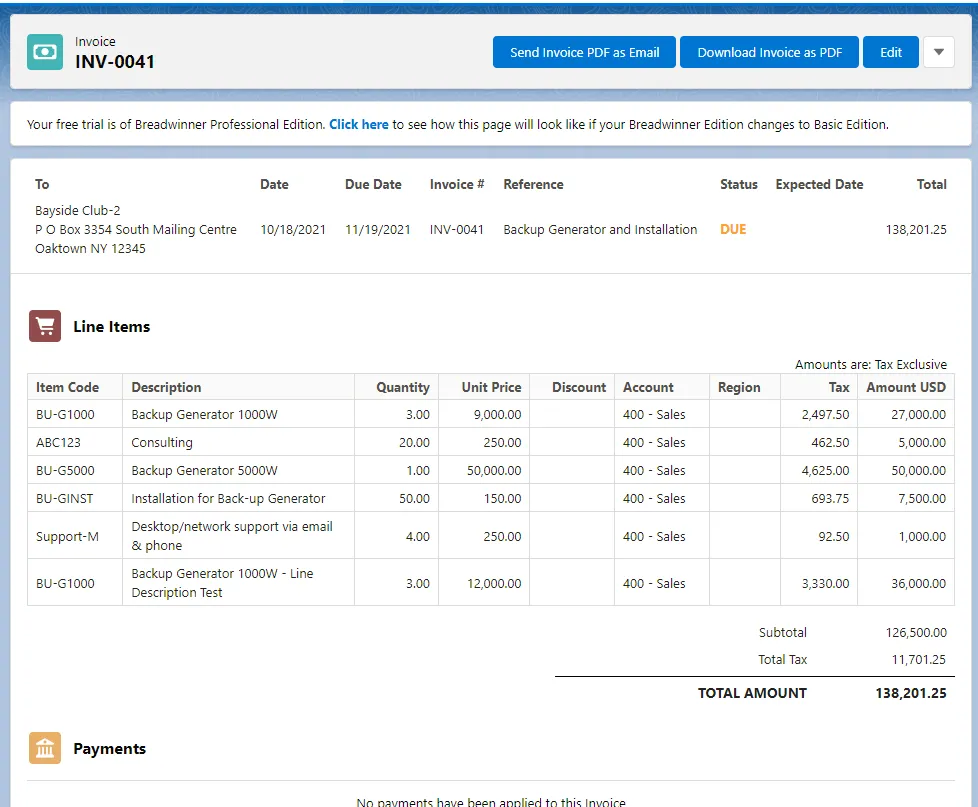The width and height of the screenshot is (978, 807).
Task: Click the Line Items section heading
Action: (112, 327)
